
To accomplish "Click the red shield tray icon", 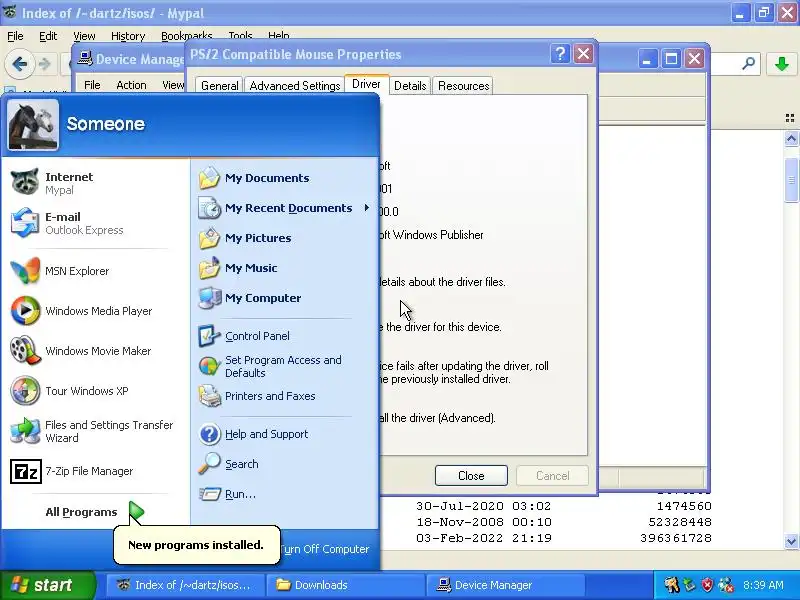I will (x=707, y=585).
